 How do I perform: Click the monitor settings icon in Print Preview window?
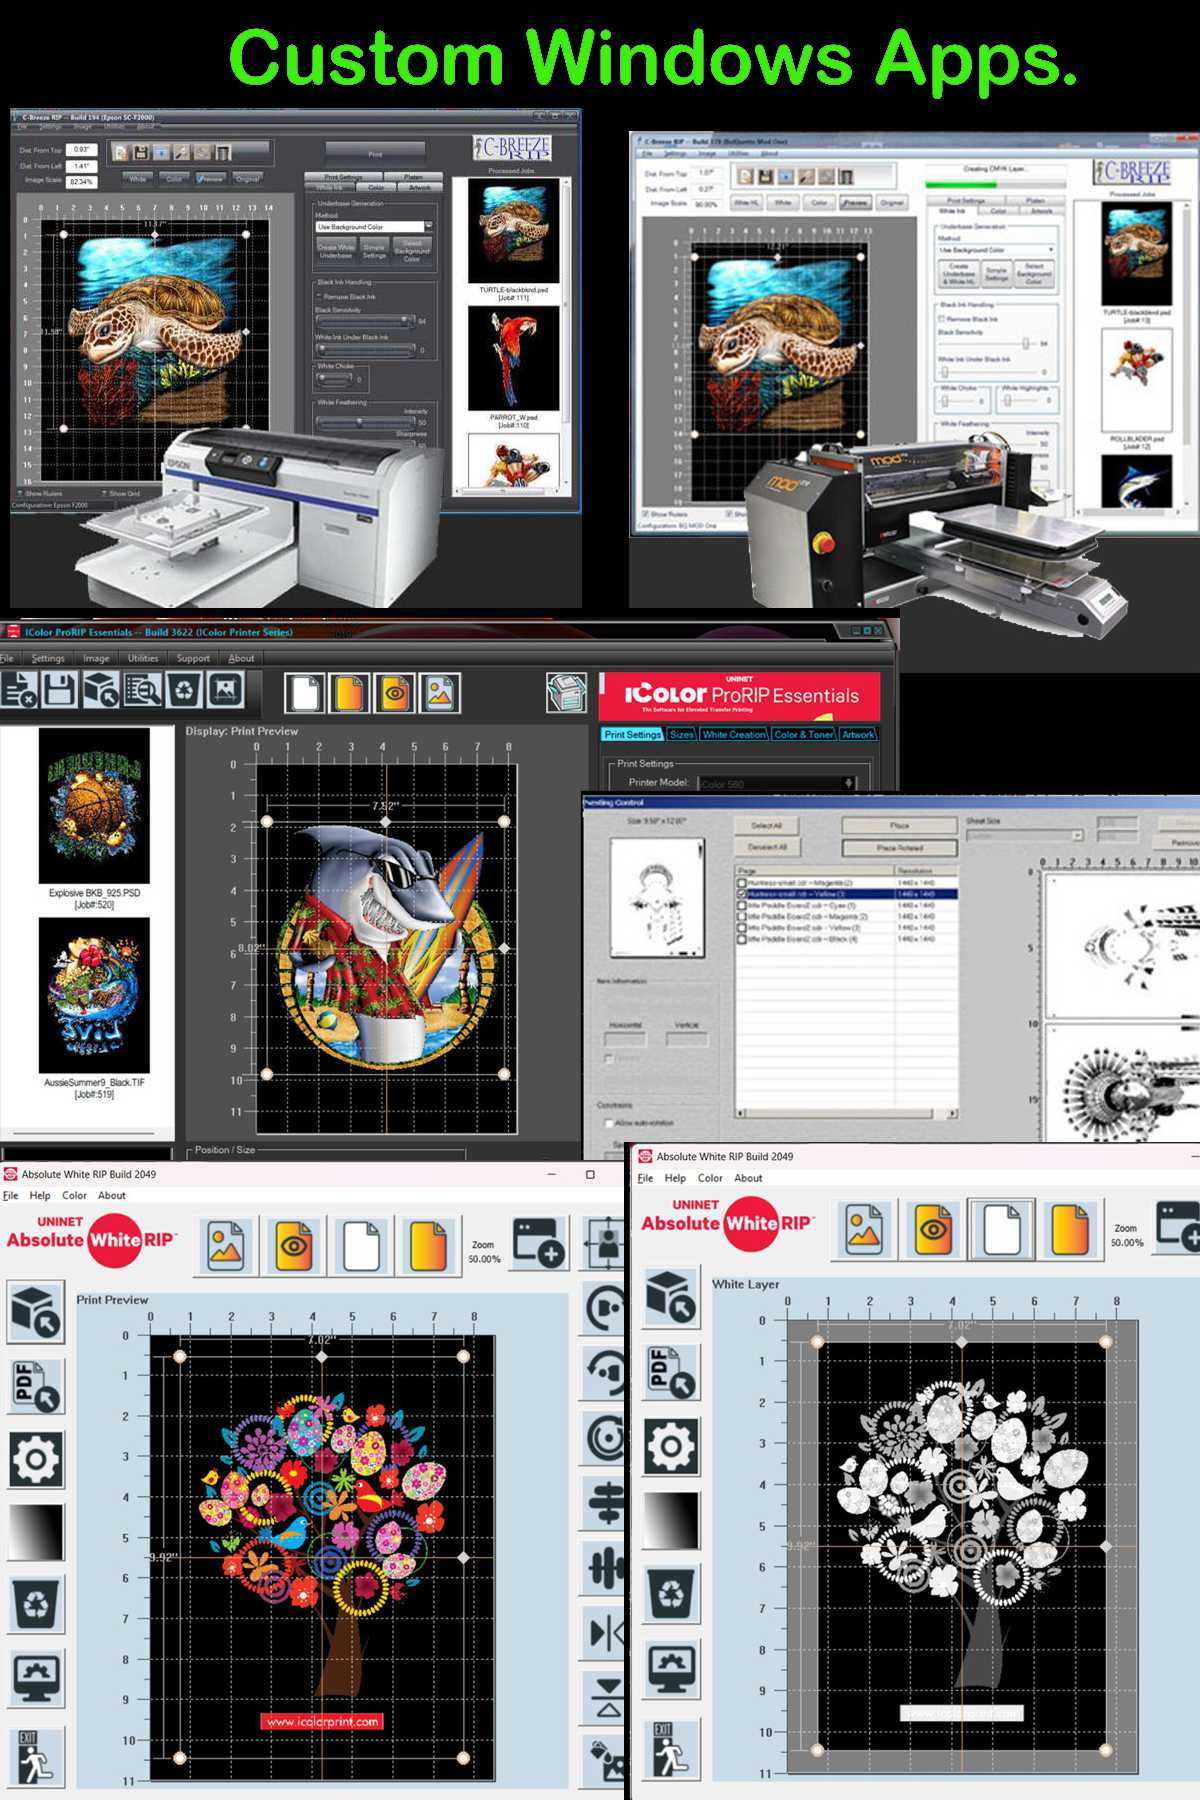coord(36,1678)
